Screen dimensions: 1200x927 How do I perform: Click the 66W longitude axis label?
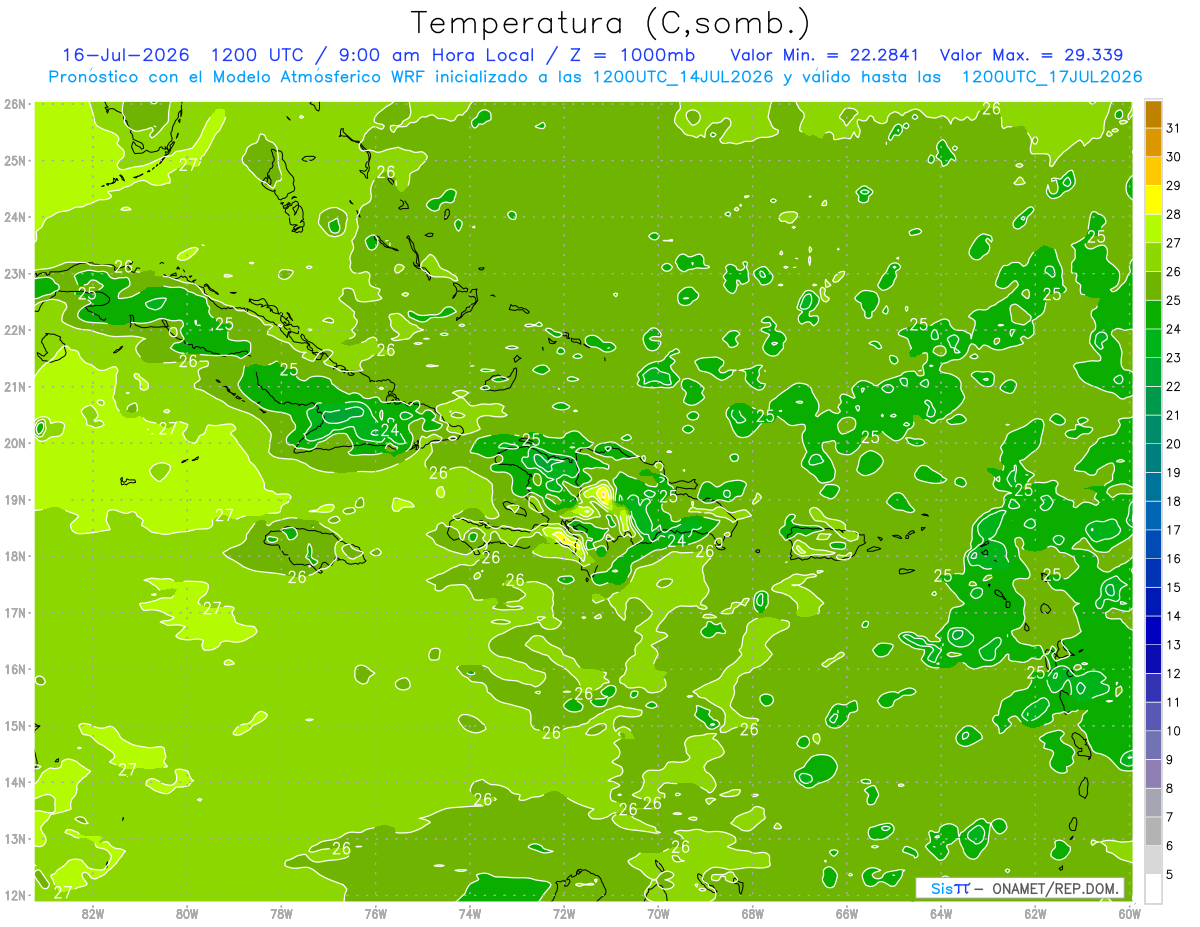coord(847,913)
